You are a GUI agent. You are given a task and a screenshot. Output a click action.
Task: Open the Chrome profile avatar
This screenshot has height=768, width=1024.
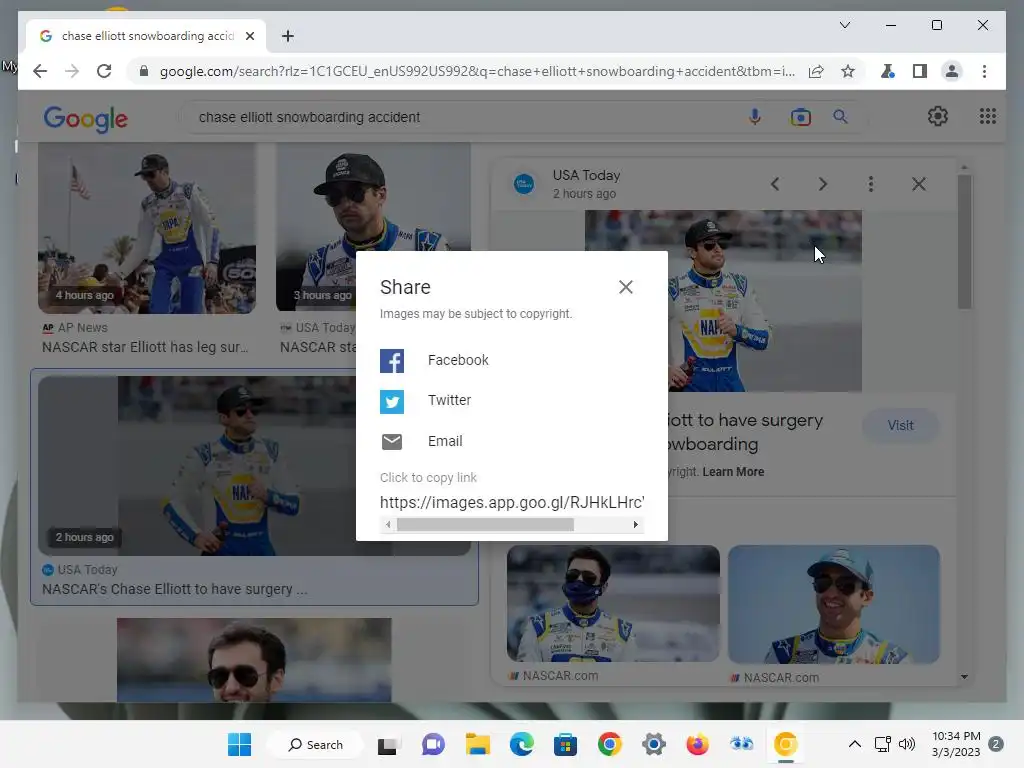pos(952,71)
